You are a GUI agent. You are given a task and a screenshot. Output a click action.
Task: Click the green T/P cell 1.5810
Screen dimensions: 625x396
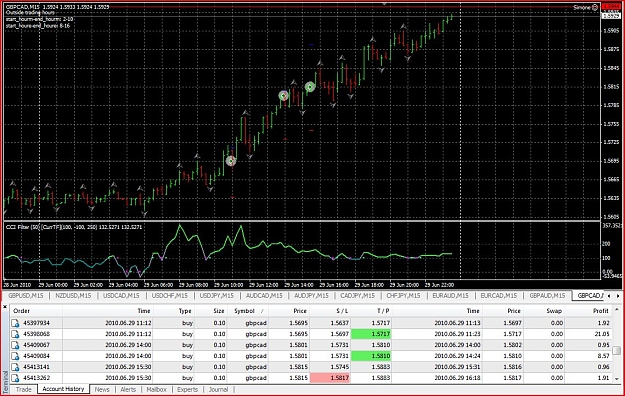[371, 356]
